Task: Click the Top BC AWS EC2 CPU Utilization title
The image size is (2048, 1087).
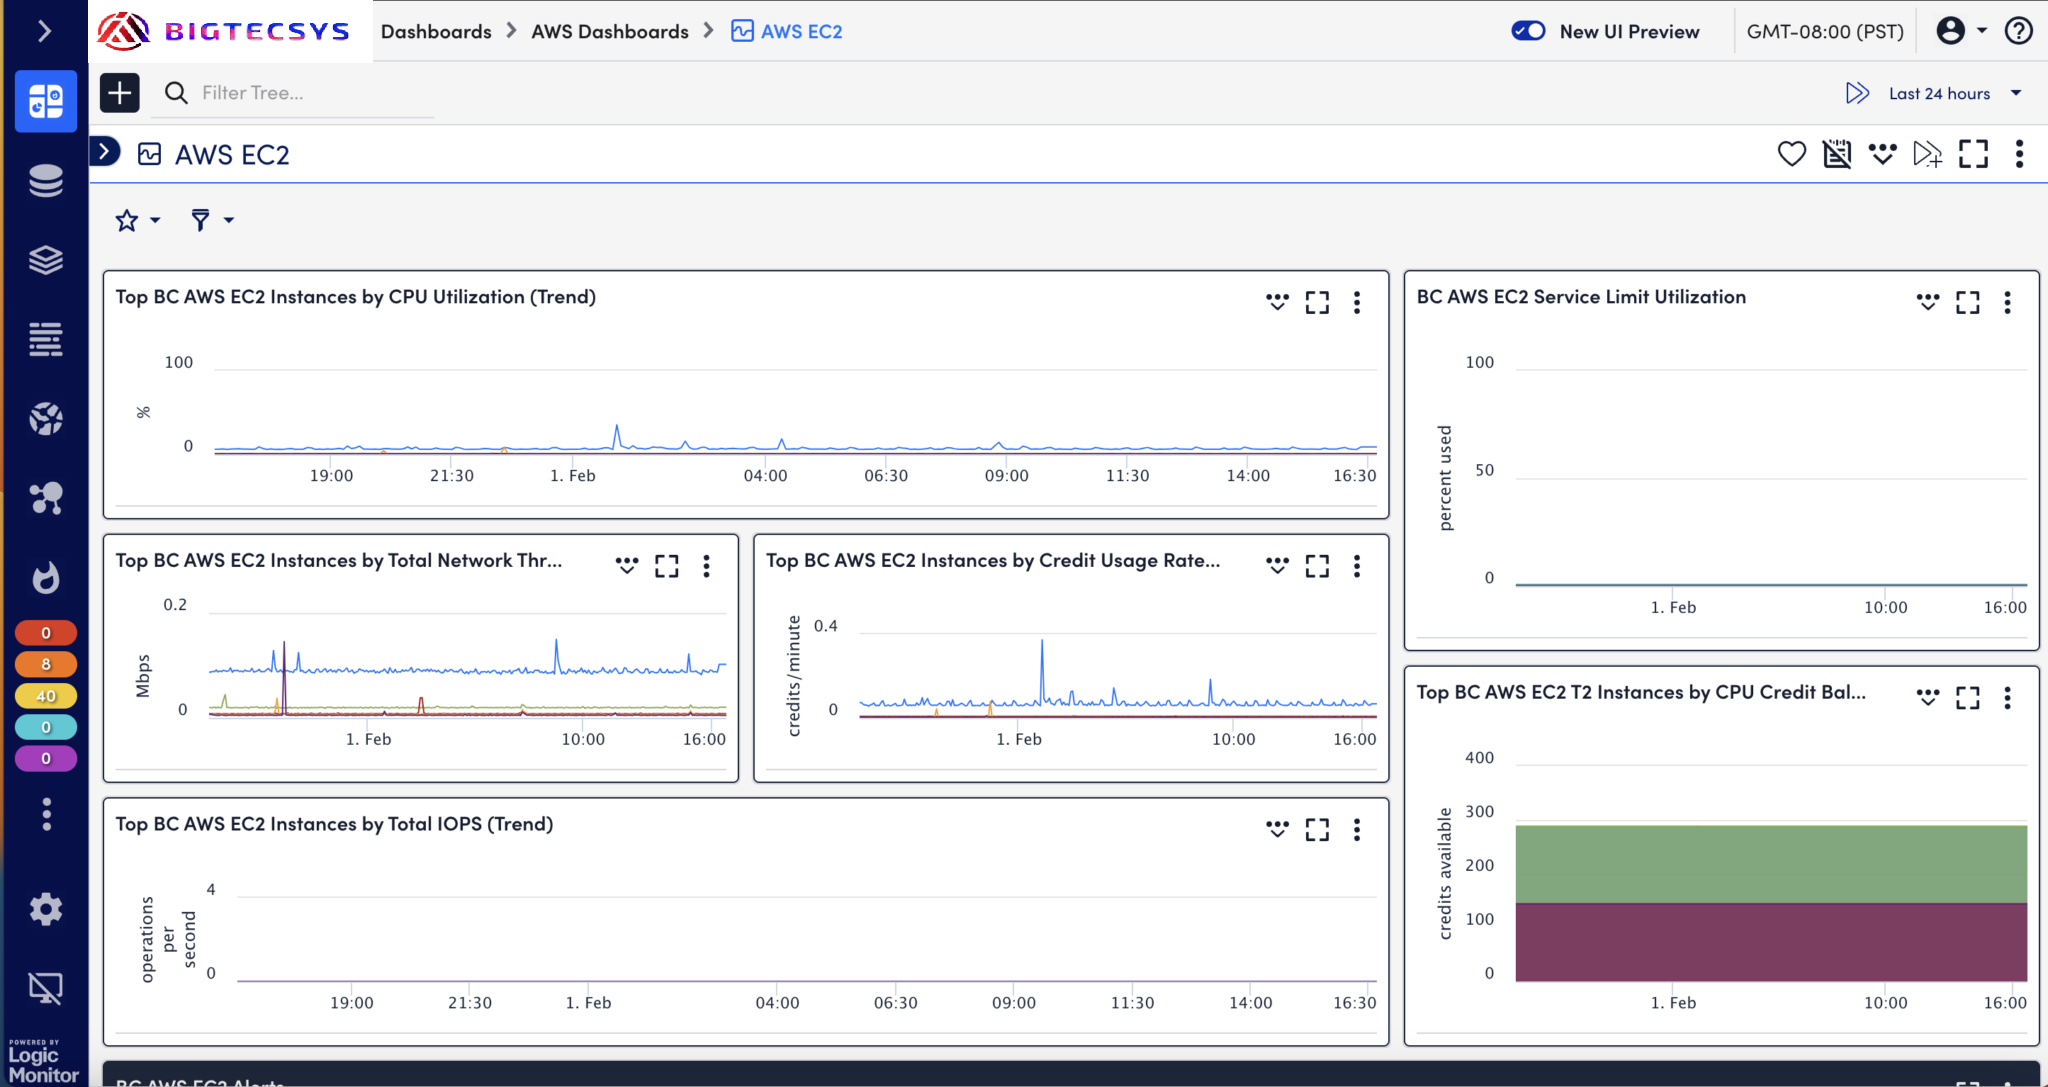Action: (x=356, y=297)
